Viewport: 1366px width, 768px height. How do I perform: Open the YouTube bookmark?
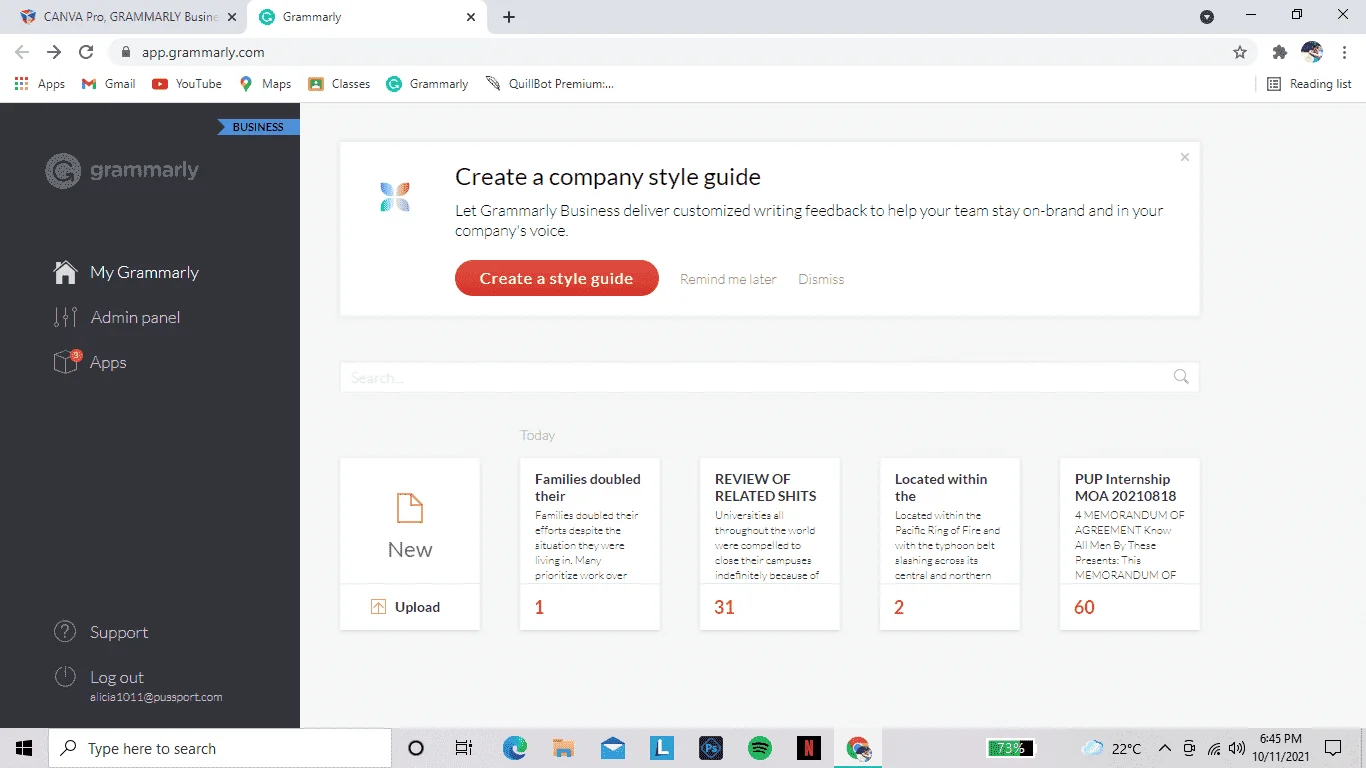point(187,84)
